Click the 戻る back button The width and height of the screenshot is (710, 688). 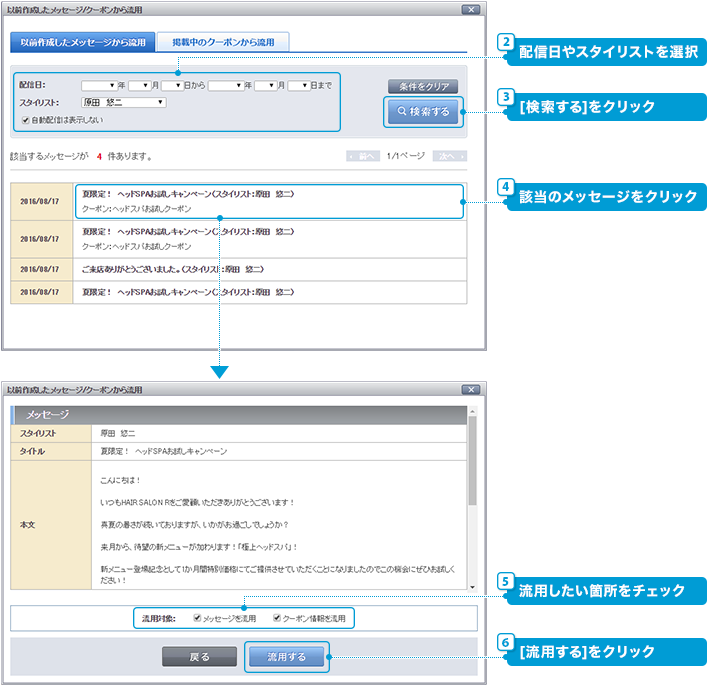(x=200, y=657)
